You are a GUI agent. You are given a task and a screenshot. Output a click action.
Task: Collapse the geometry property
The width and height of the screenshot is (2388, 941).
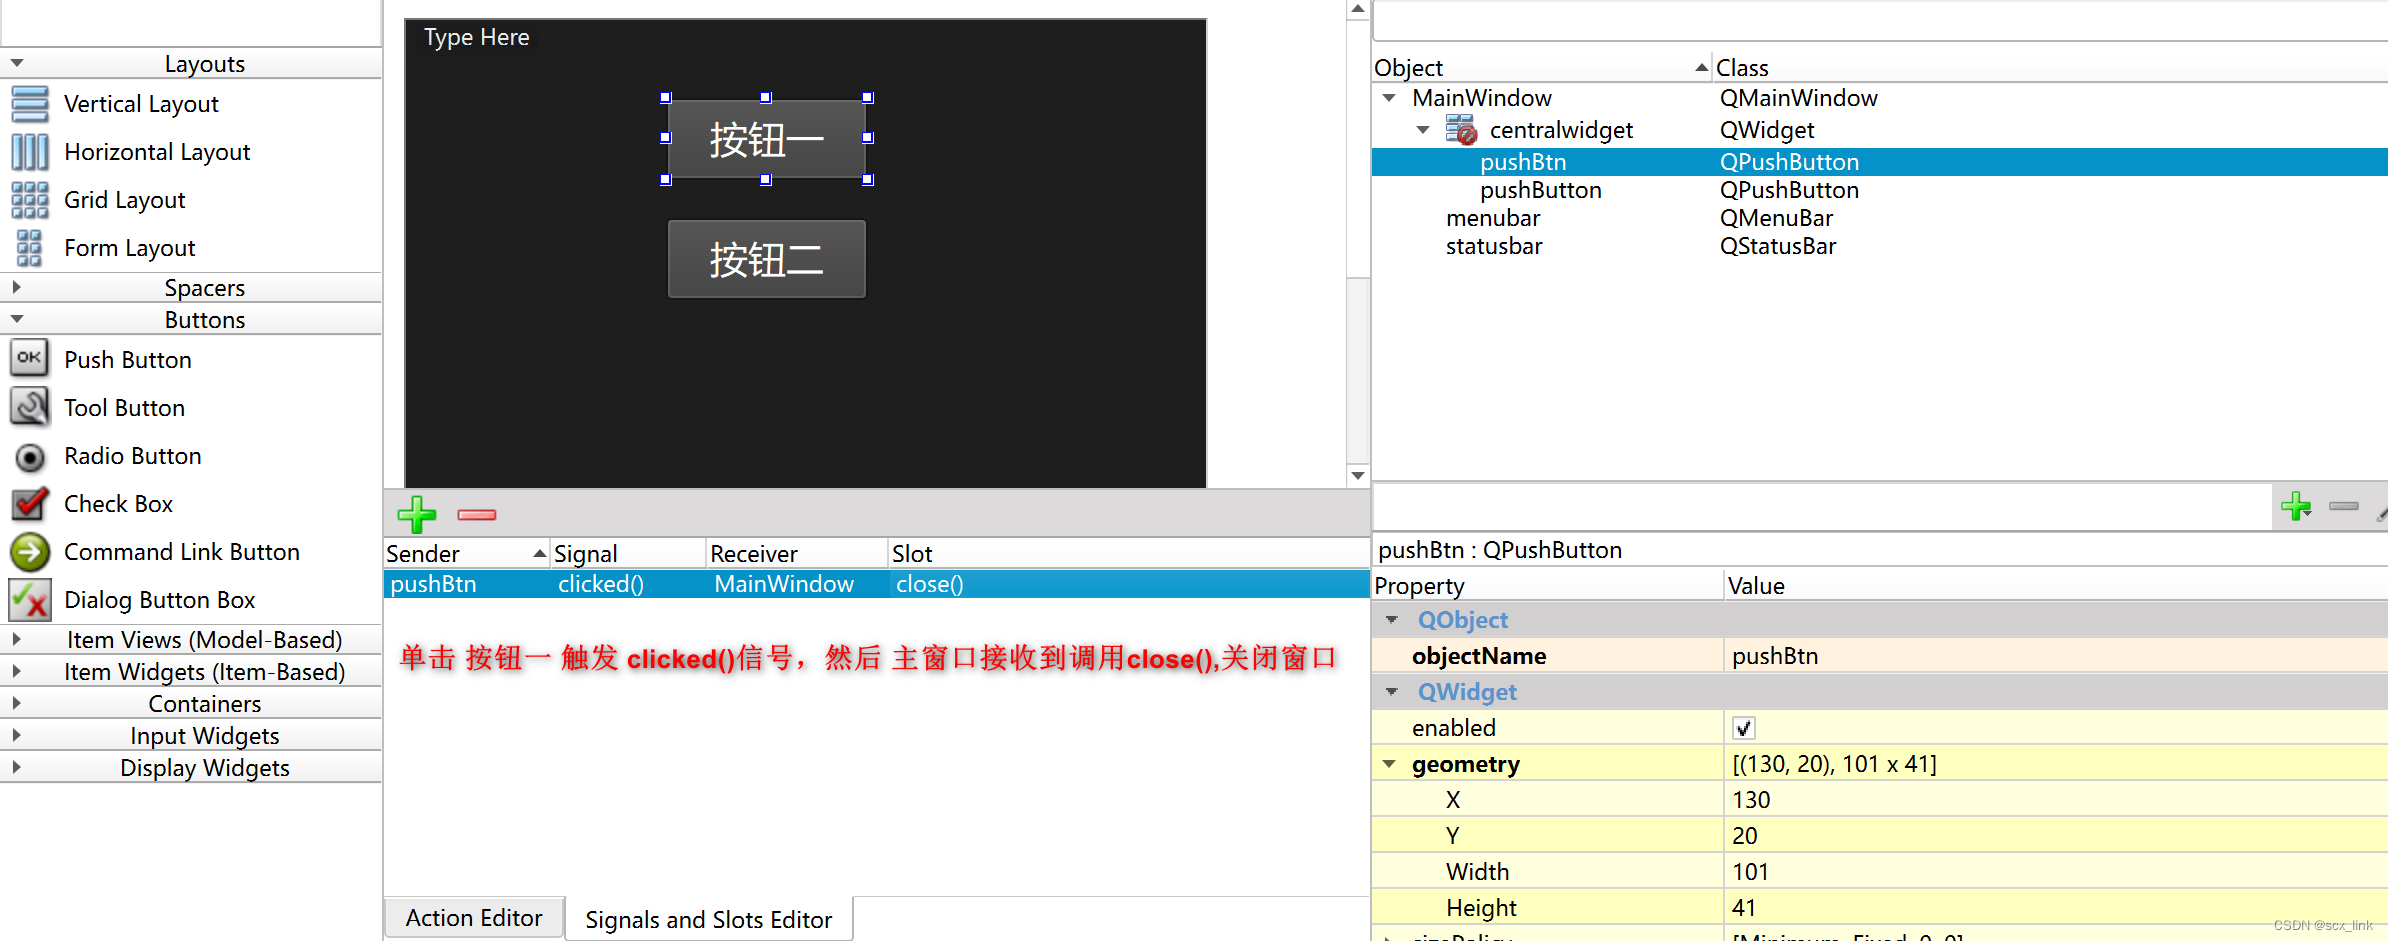pos(1389,764)
